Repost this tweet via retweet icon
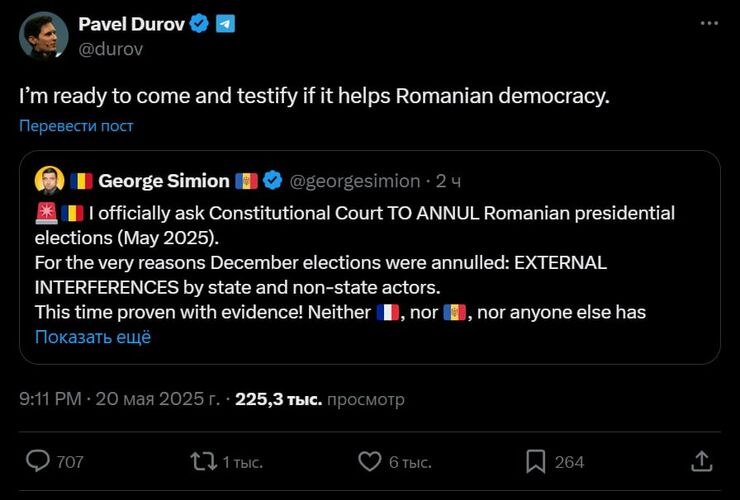Screen dimensions: 740x500 click(x=204, y=461)
